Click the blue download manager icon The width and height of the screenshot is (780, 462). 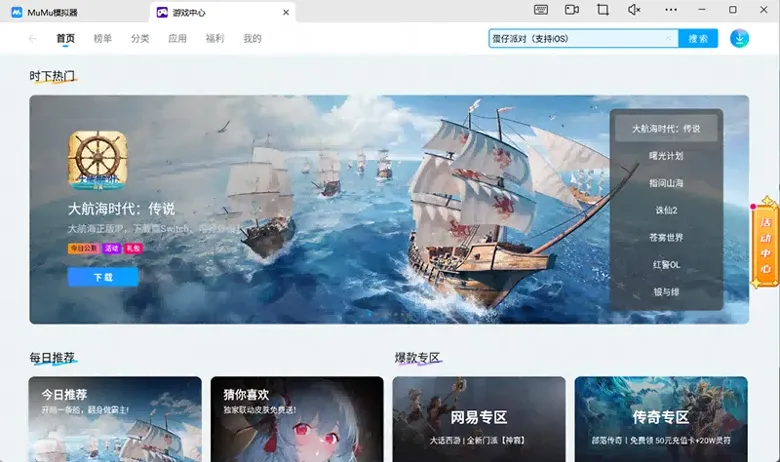(x=739, y=39)
